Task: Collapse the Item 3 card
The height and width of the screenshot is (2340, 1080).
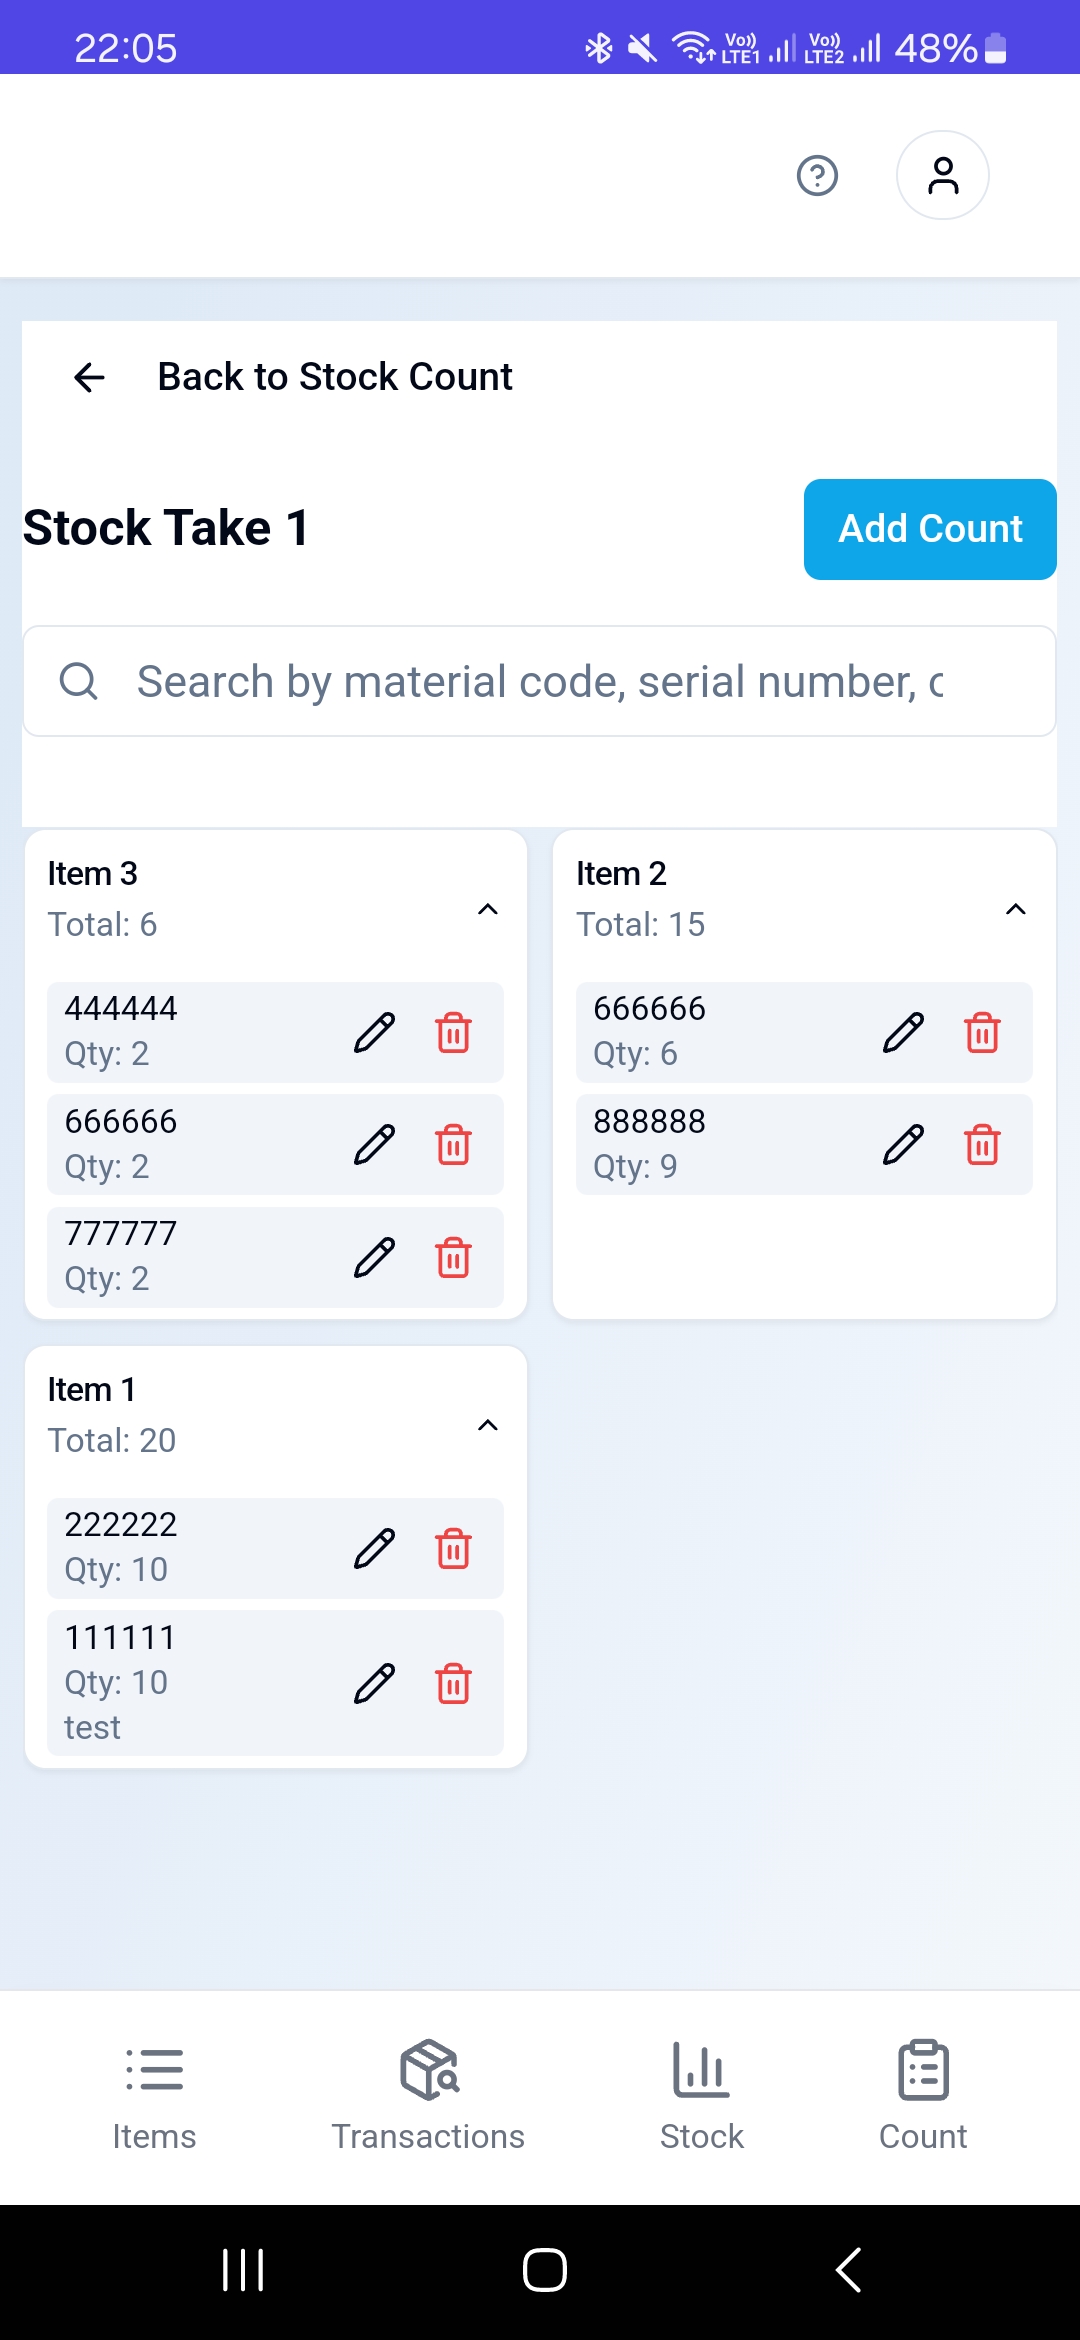Action: (488, 909)
